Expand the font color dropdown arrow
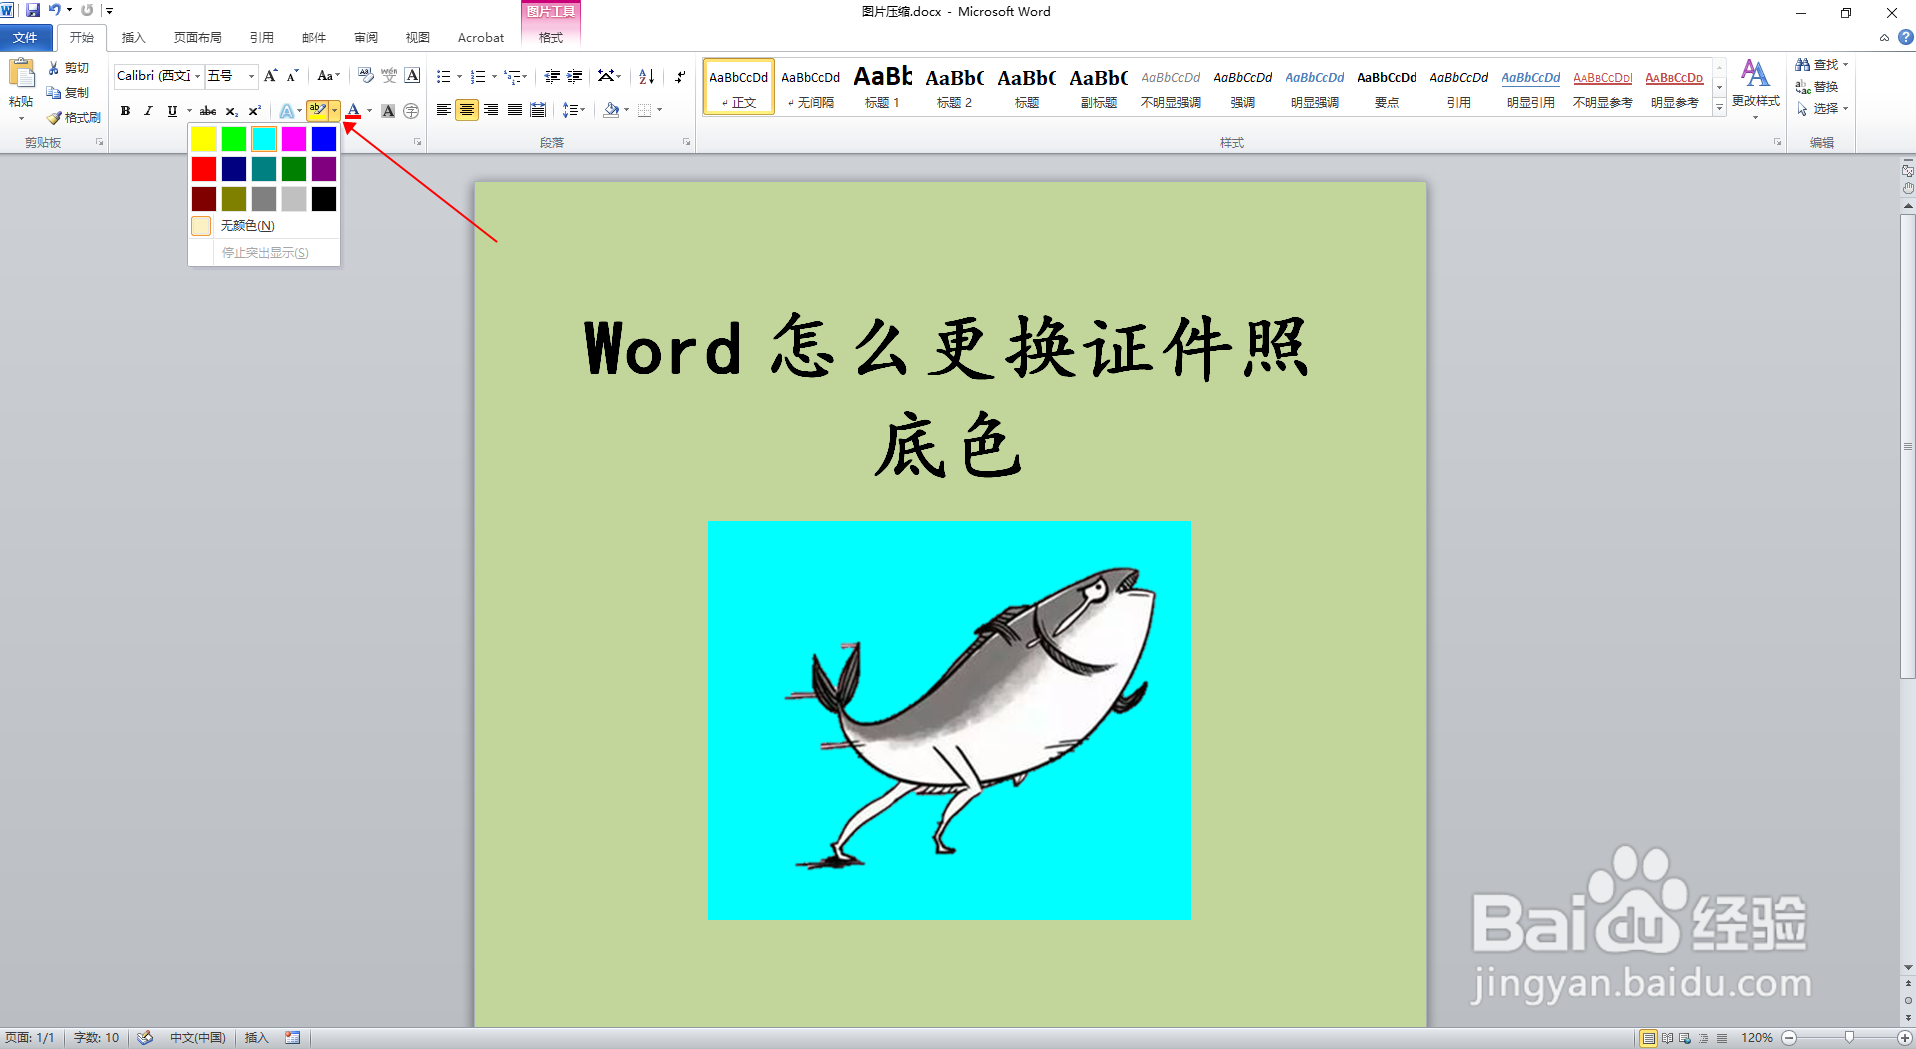Viewport: 1916px width, 1049px height. coord(369,110)
